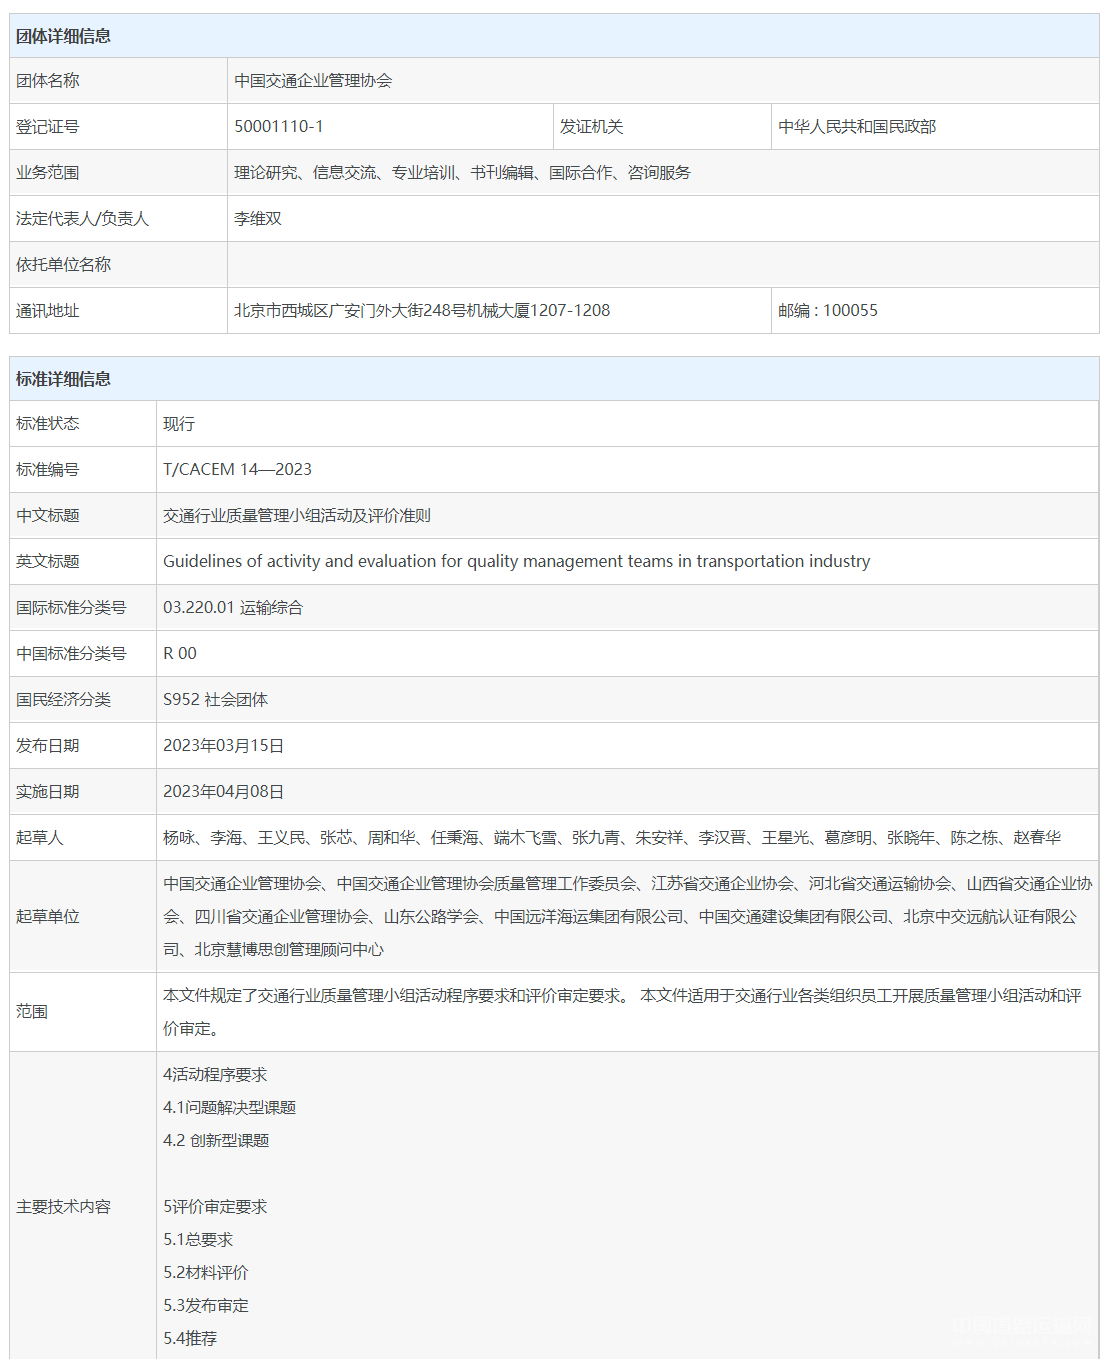Click the line 4活动程序要求

(215, 1075)
